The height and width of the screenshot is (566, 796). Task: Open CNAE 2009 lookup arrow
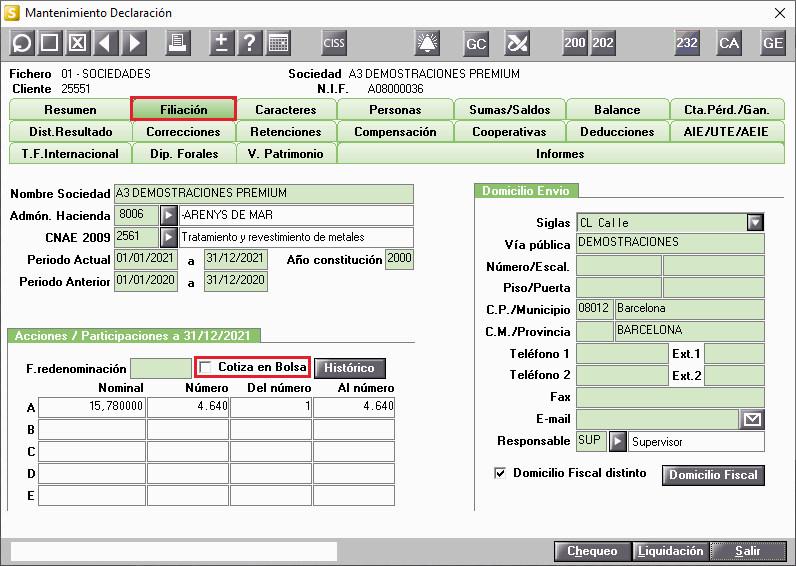pyautogui.click(x=169, y=237)
